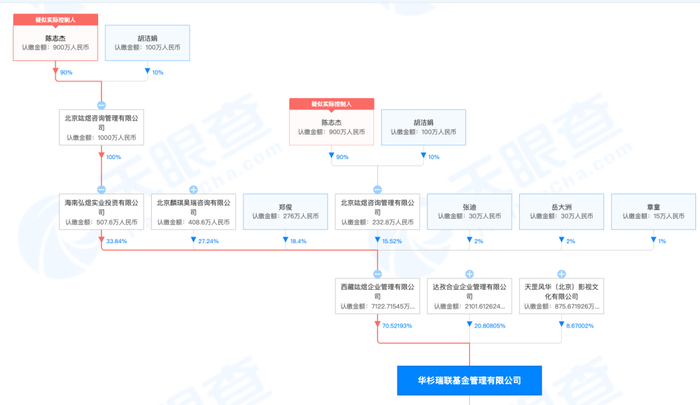700x405 pixels.
Task: Collapse node 北京竑焜咨询管理有限公司 with 232.8万 capital
Action: pos(377,190)
